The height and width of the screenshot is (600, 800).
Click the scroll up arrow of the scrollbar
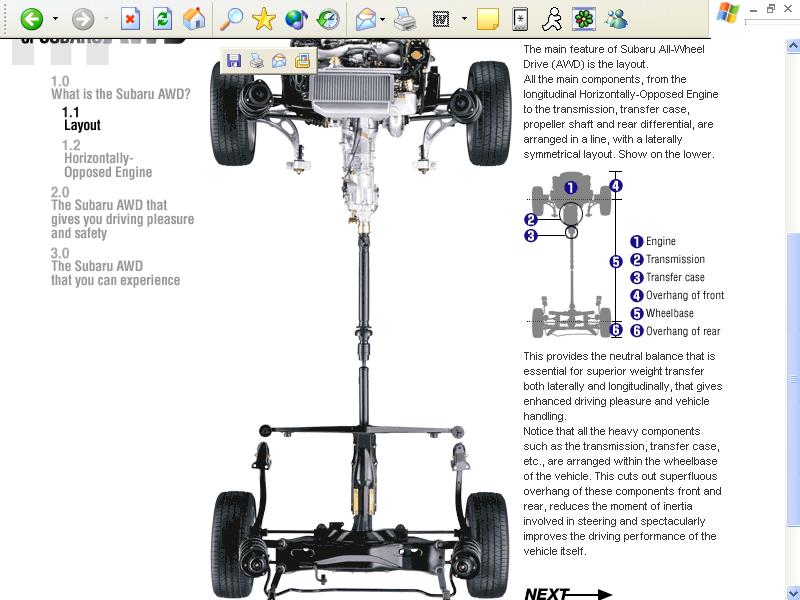(793, 46)
